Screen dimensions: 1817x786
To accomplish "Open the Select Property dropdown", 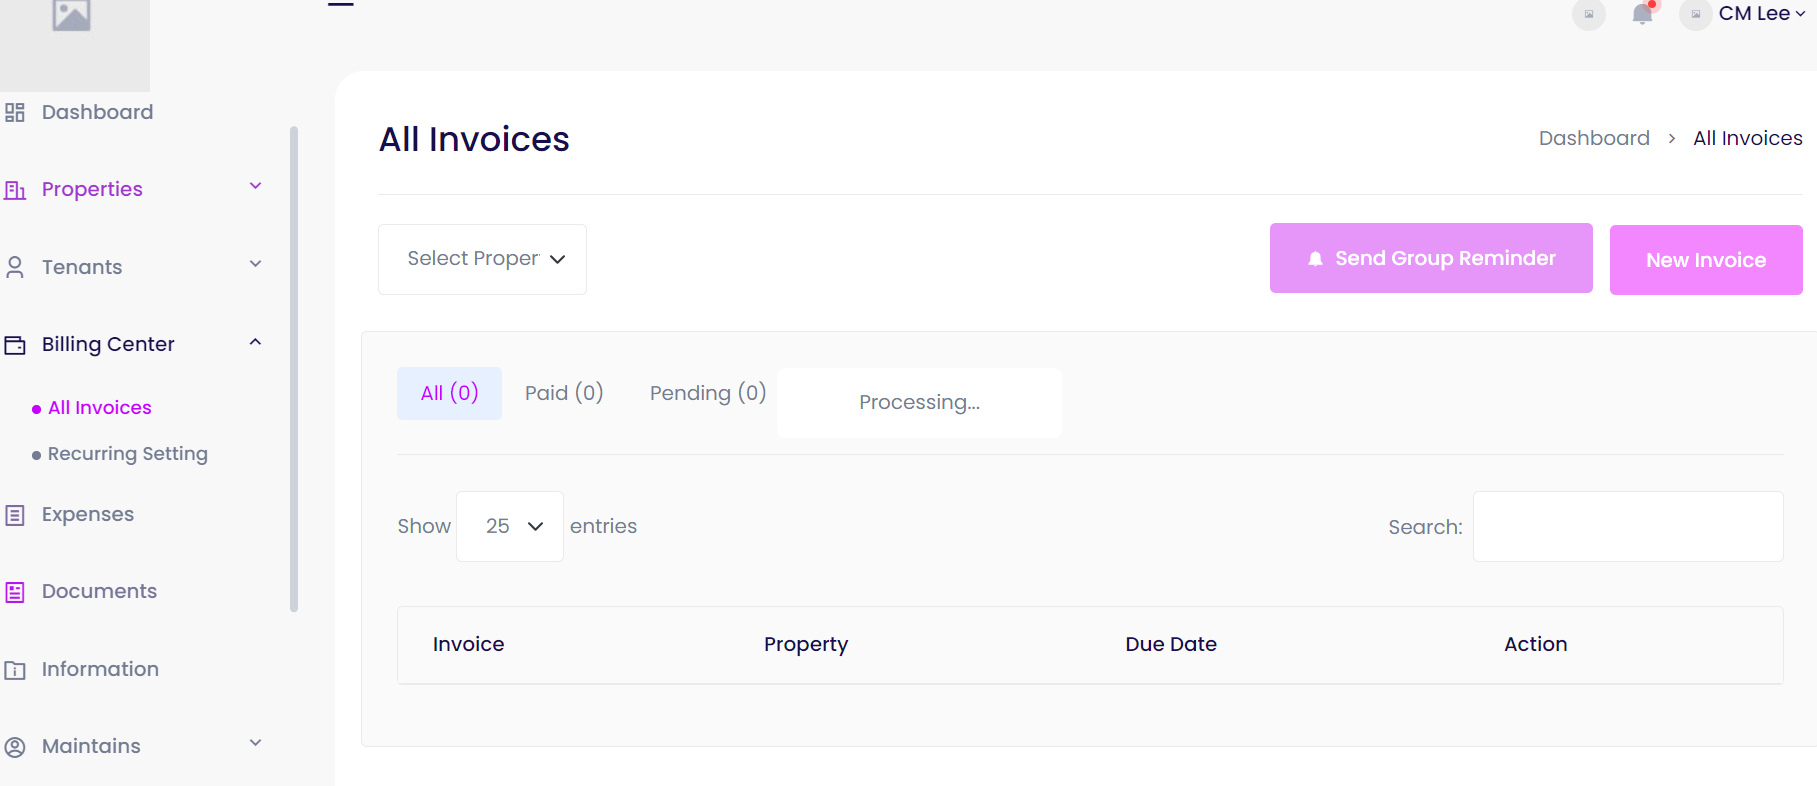I will click(482, 259).
